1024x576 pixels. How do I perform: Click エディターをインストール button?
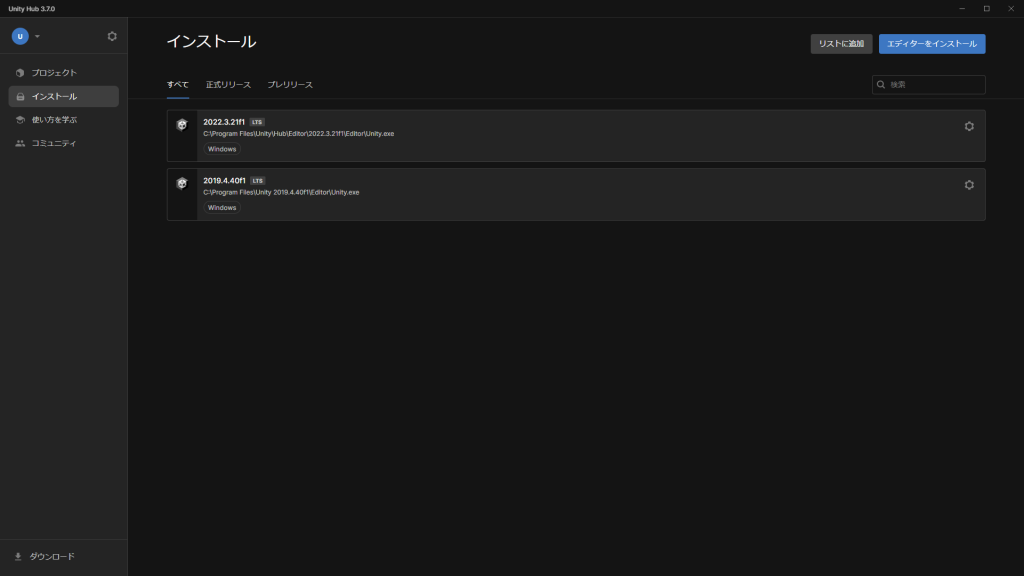[x=932, y=44]
